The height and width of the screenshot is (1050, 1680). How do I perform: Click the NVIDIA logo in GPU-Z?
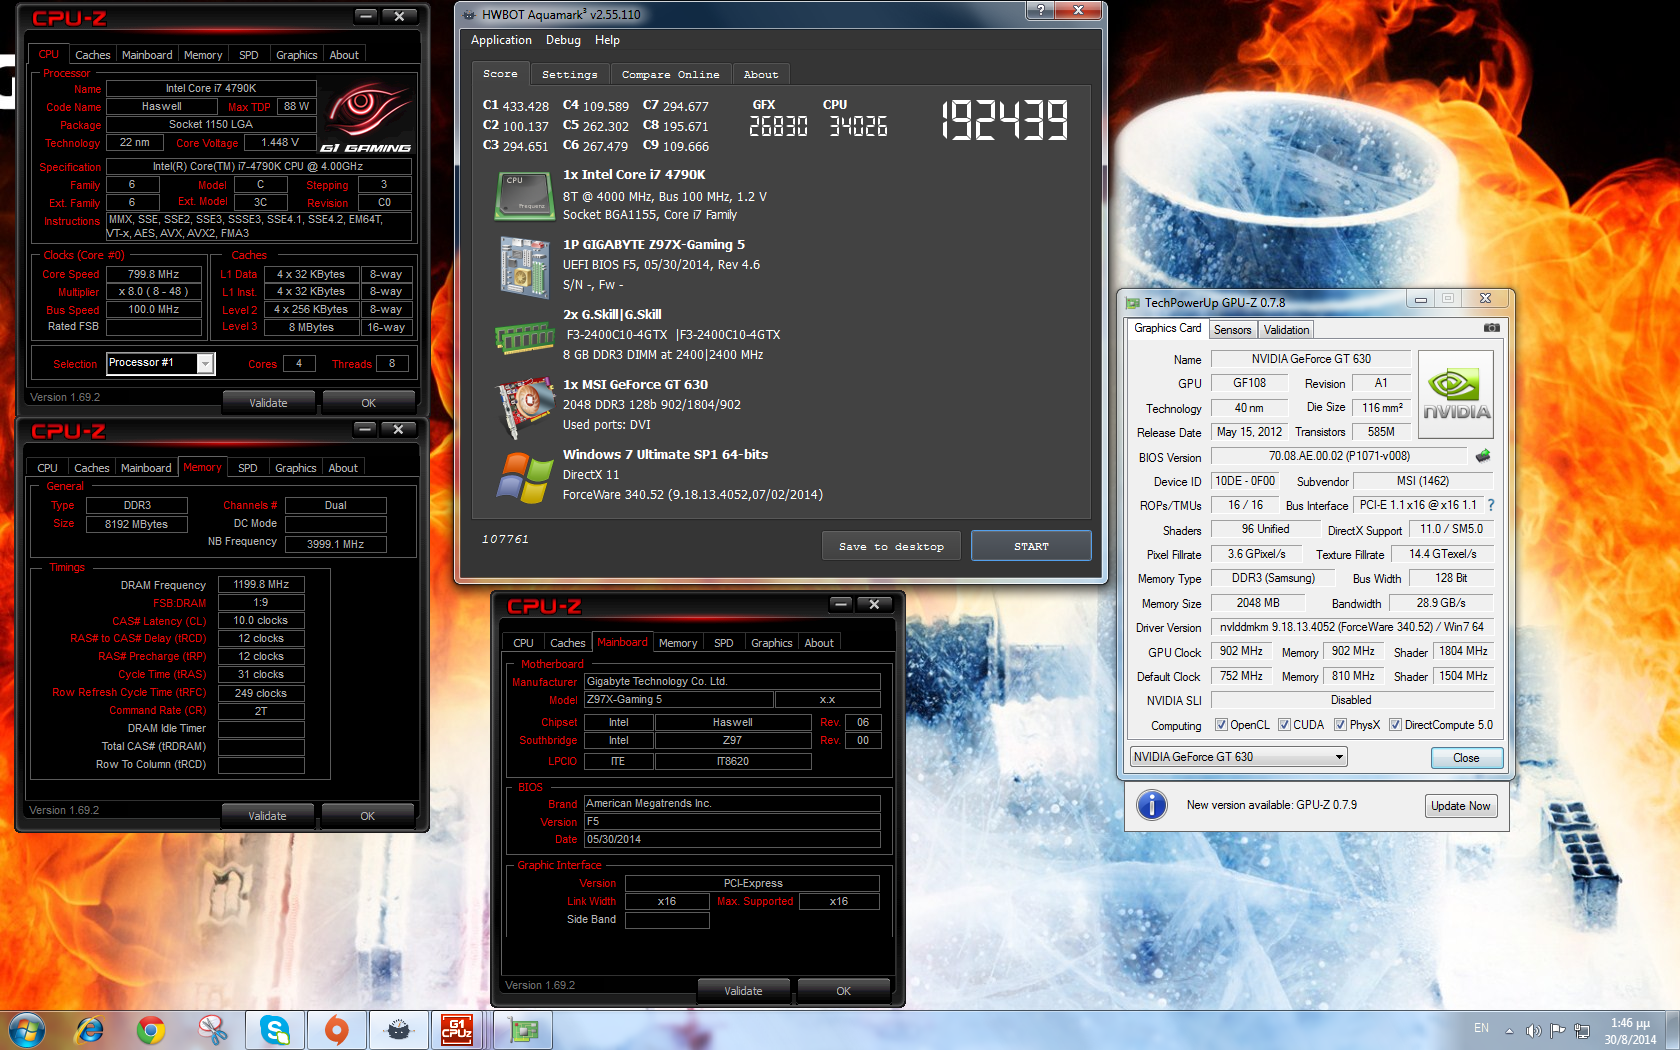click(1456, 394)
